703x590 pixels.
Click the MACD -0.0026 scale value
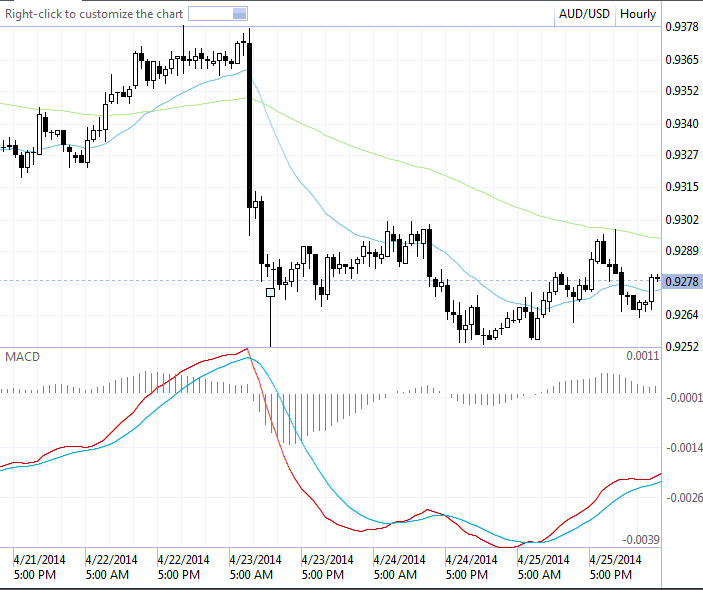pos(684,498)
